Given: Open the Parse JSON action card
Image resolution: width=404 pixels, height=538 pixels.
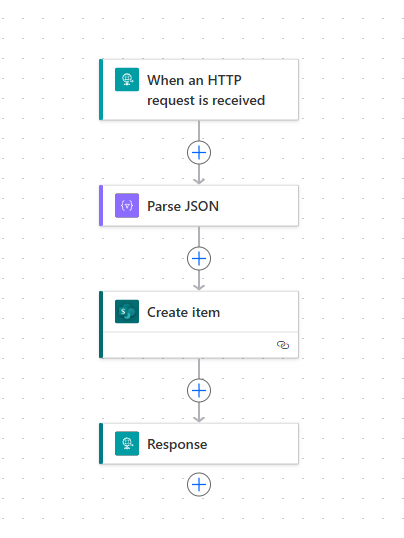Looking at the screenshot, I should pyautogui.click(x=199, y=206).
